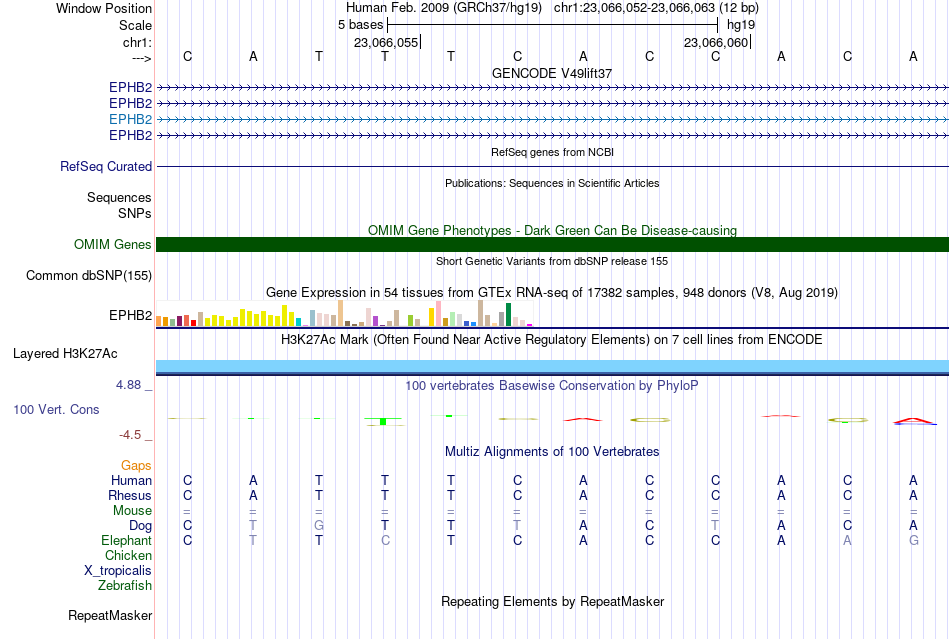Select the Zebrafish alignment row label

(x=125, y=586)
